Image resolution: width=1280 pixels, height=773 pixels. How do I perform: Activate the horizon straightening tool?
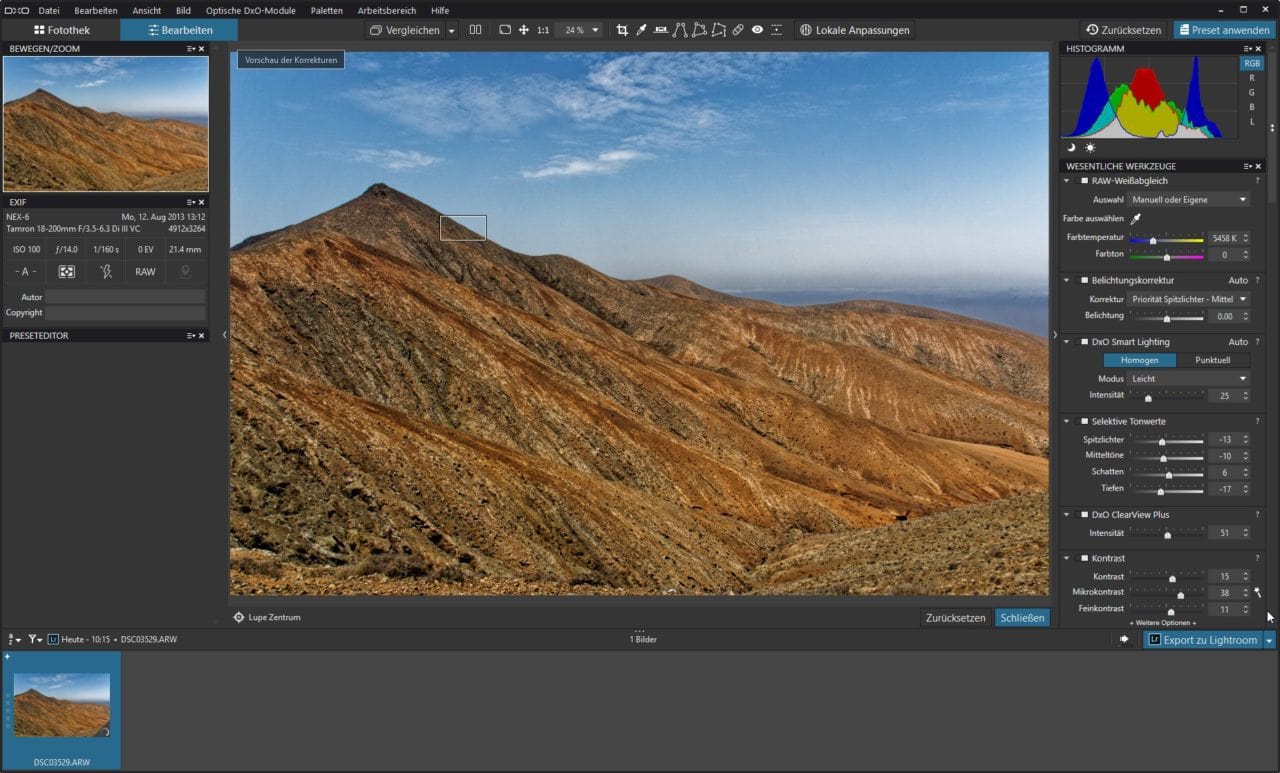point(660,30)
